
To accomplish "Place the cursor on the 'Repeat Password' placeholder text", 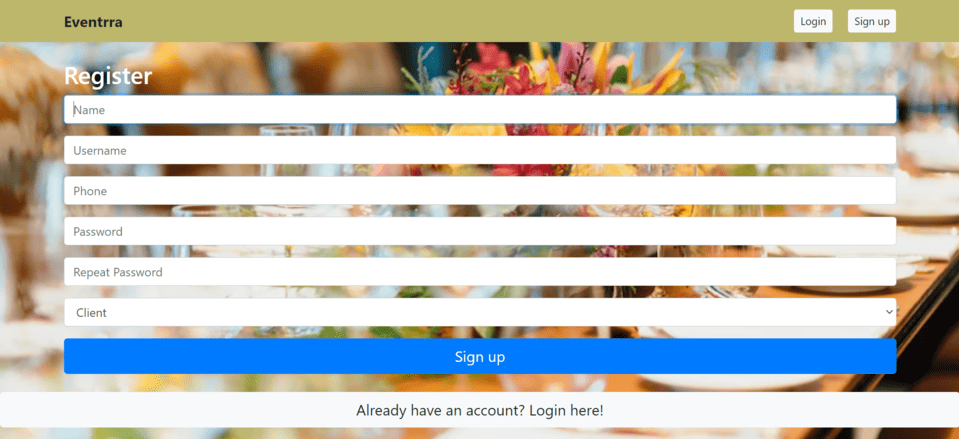I will pos(118,273).
